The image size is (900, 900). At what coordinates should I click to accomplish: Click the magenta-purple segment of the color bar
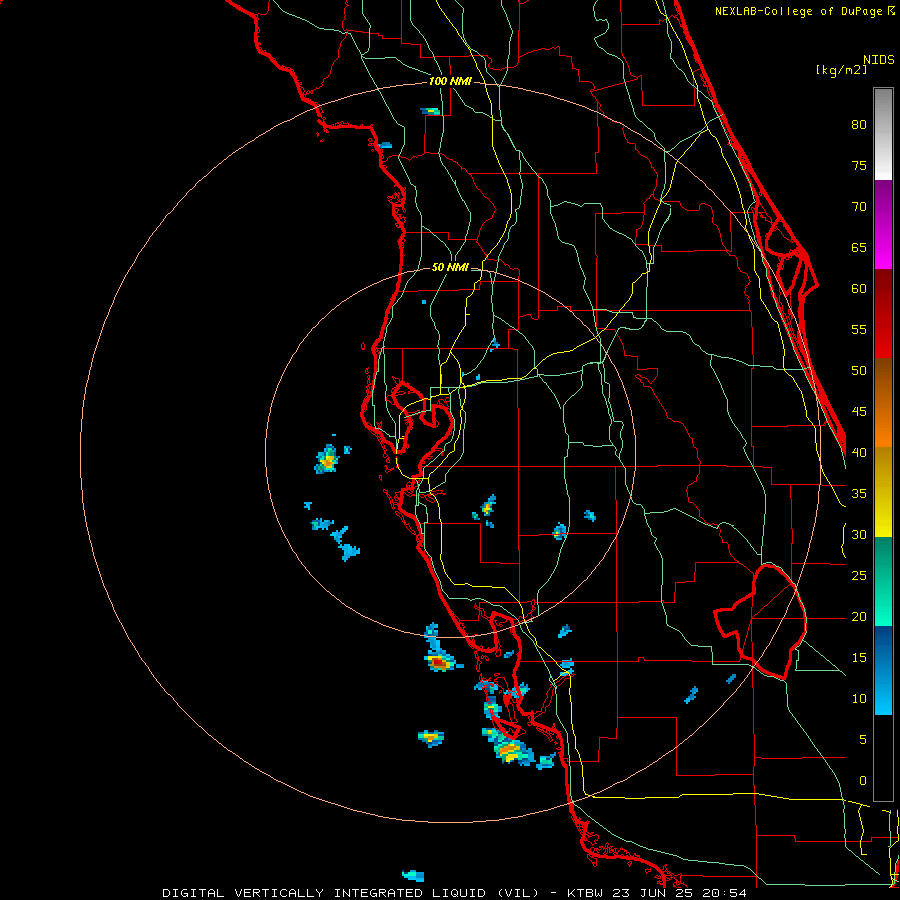[x=883, y=224]
